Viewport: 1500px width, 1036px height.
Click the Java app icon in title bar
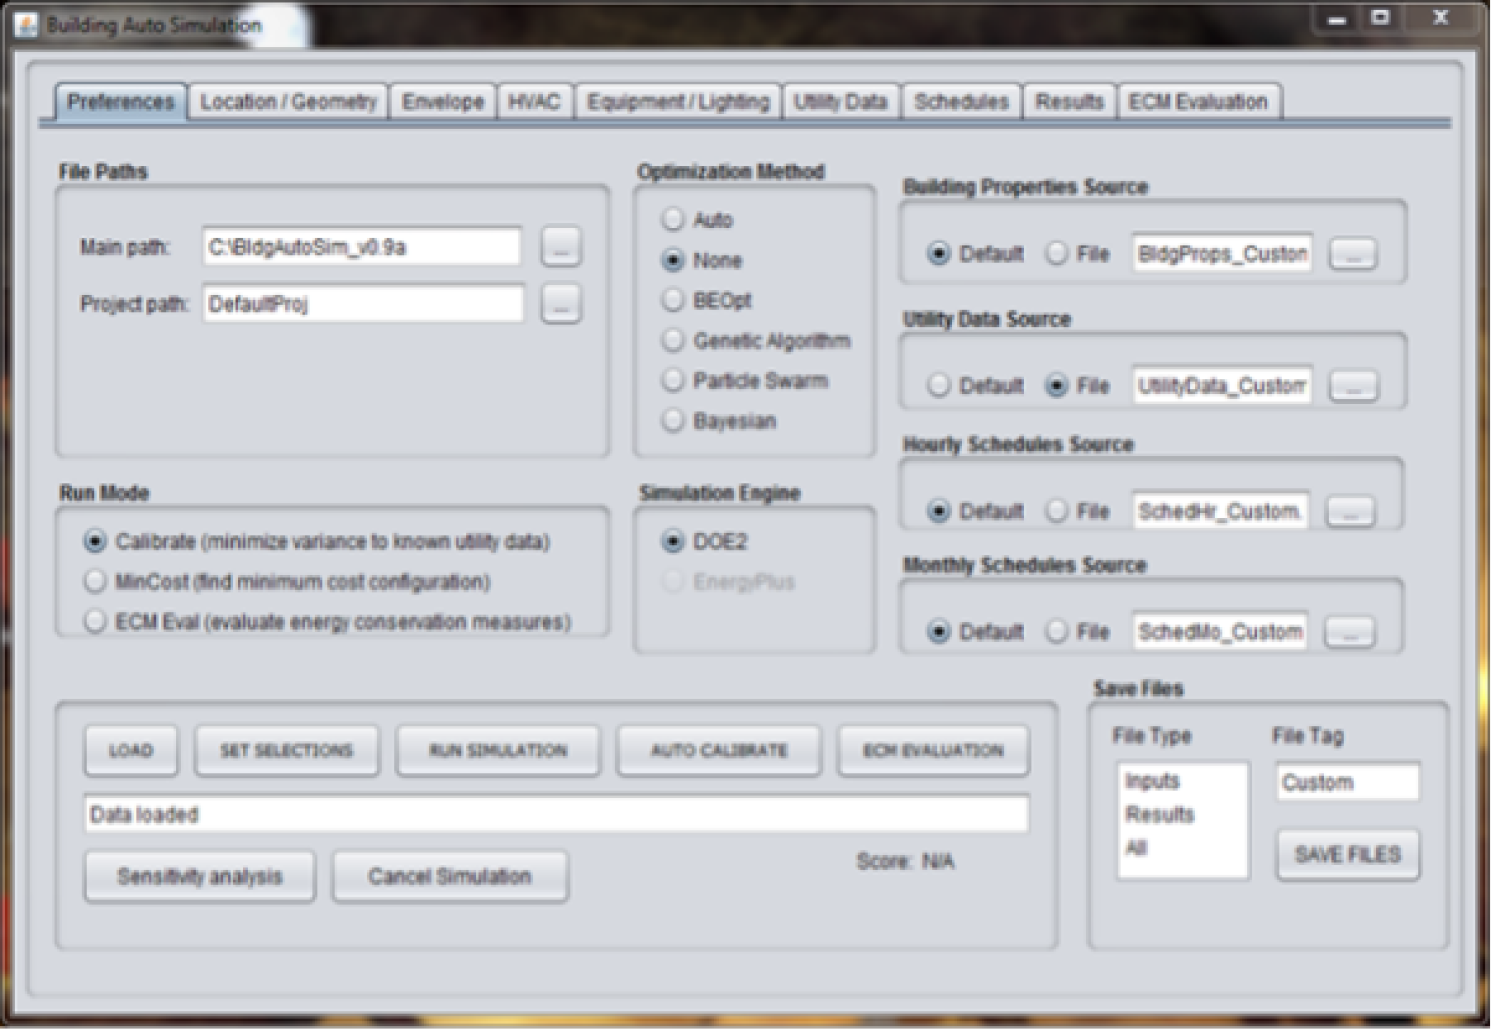(28, 25)
